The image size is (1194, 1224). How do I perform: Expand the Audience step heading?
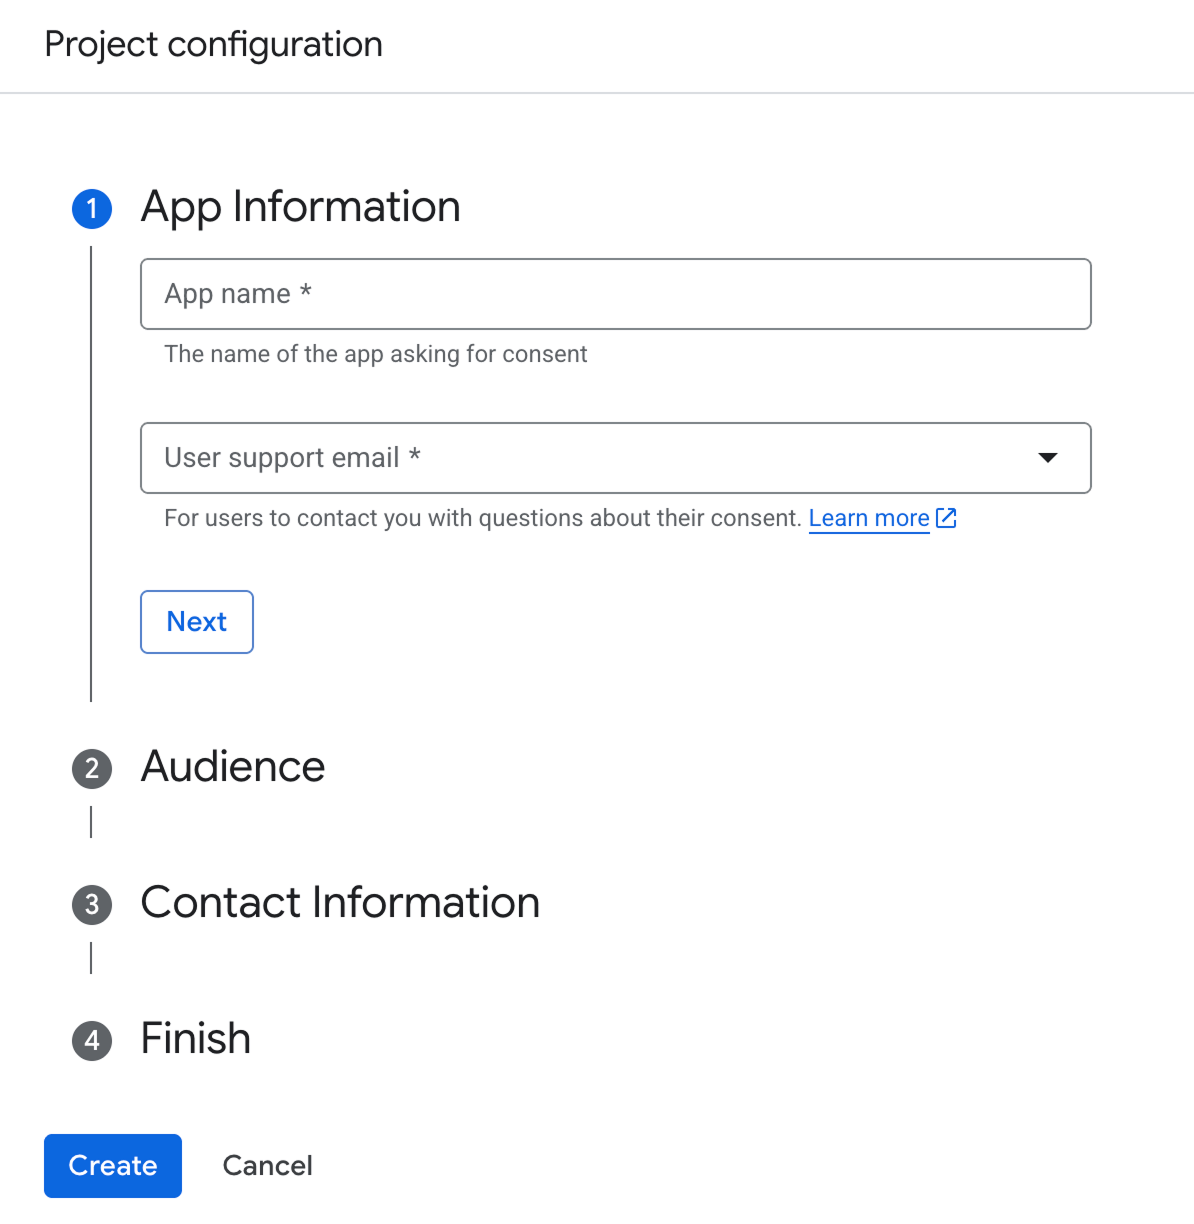point(233,767)
